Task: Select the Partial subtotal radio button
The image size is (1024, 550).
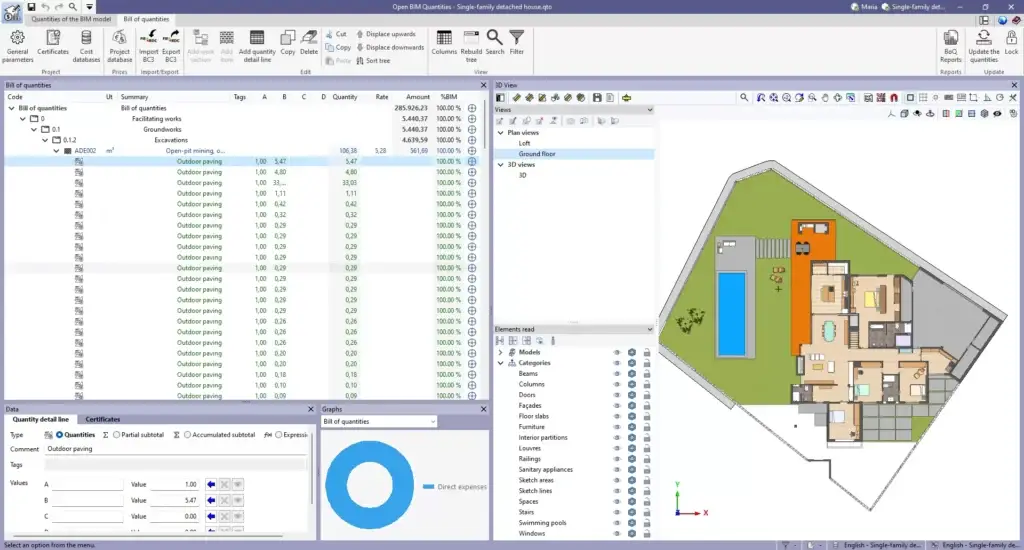Action: click(x=116, y=435)
